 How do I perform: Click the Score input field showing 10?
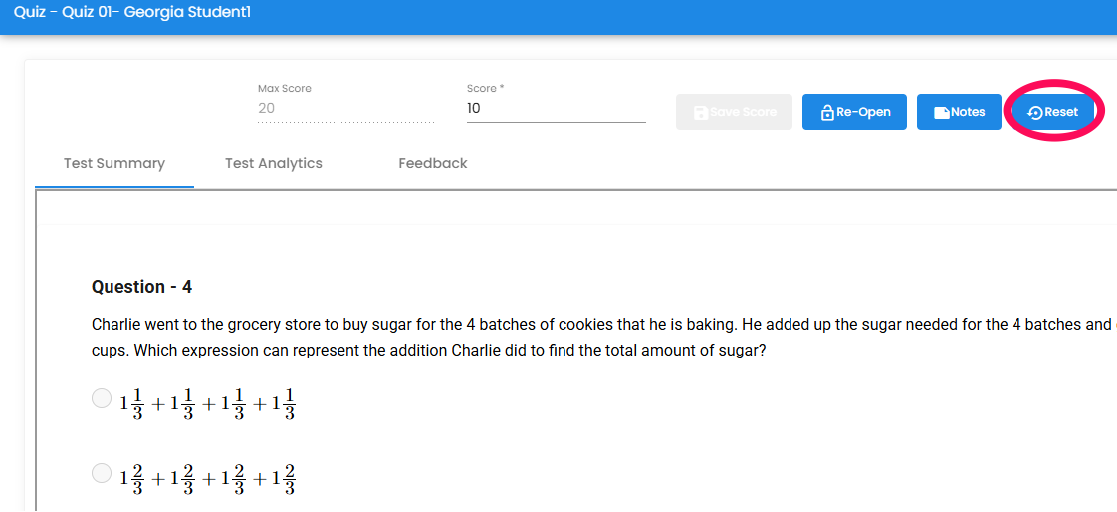click(x=556, y=109)
